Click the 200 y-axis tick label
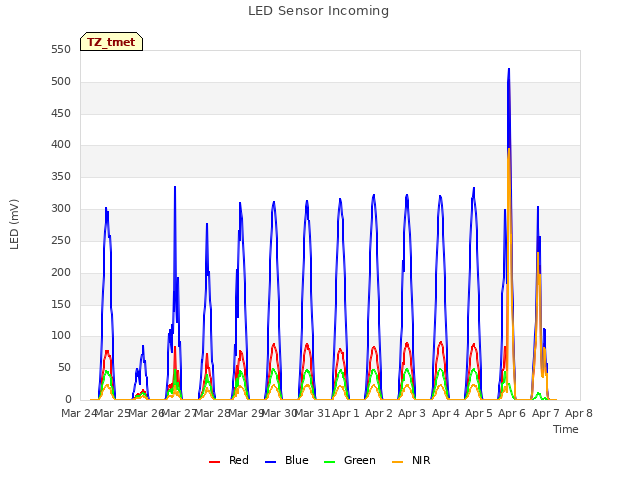640x480 pixels. 61,272
